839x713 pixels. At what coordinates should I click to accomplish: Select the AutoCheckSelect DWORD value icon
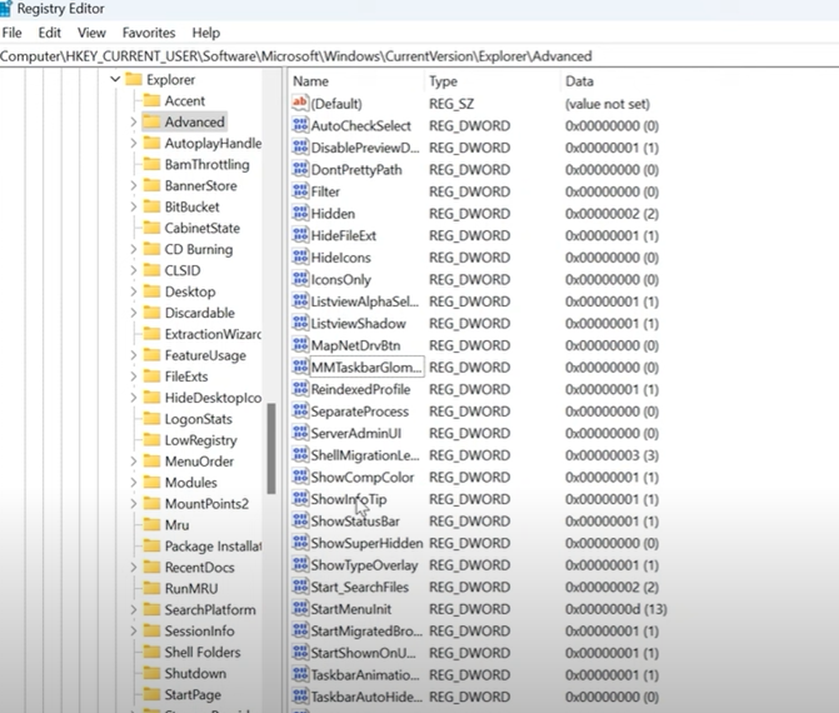pyautogui.click(x=300, y=125)
